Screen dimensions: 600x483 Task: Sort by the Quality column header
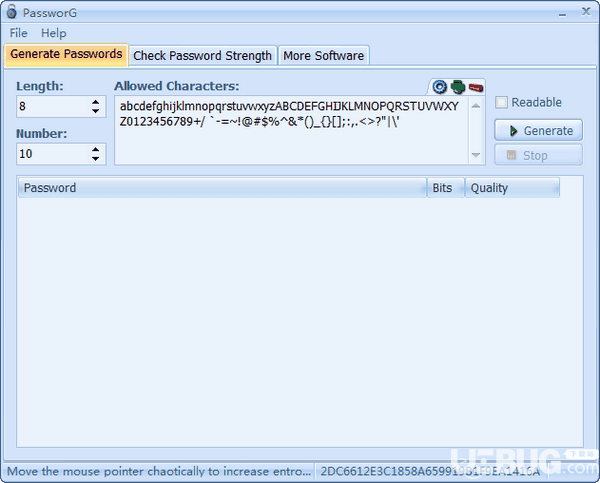click(x=512, y=188)
